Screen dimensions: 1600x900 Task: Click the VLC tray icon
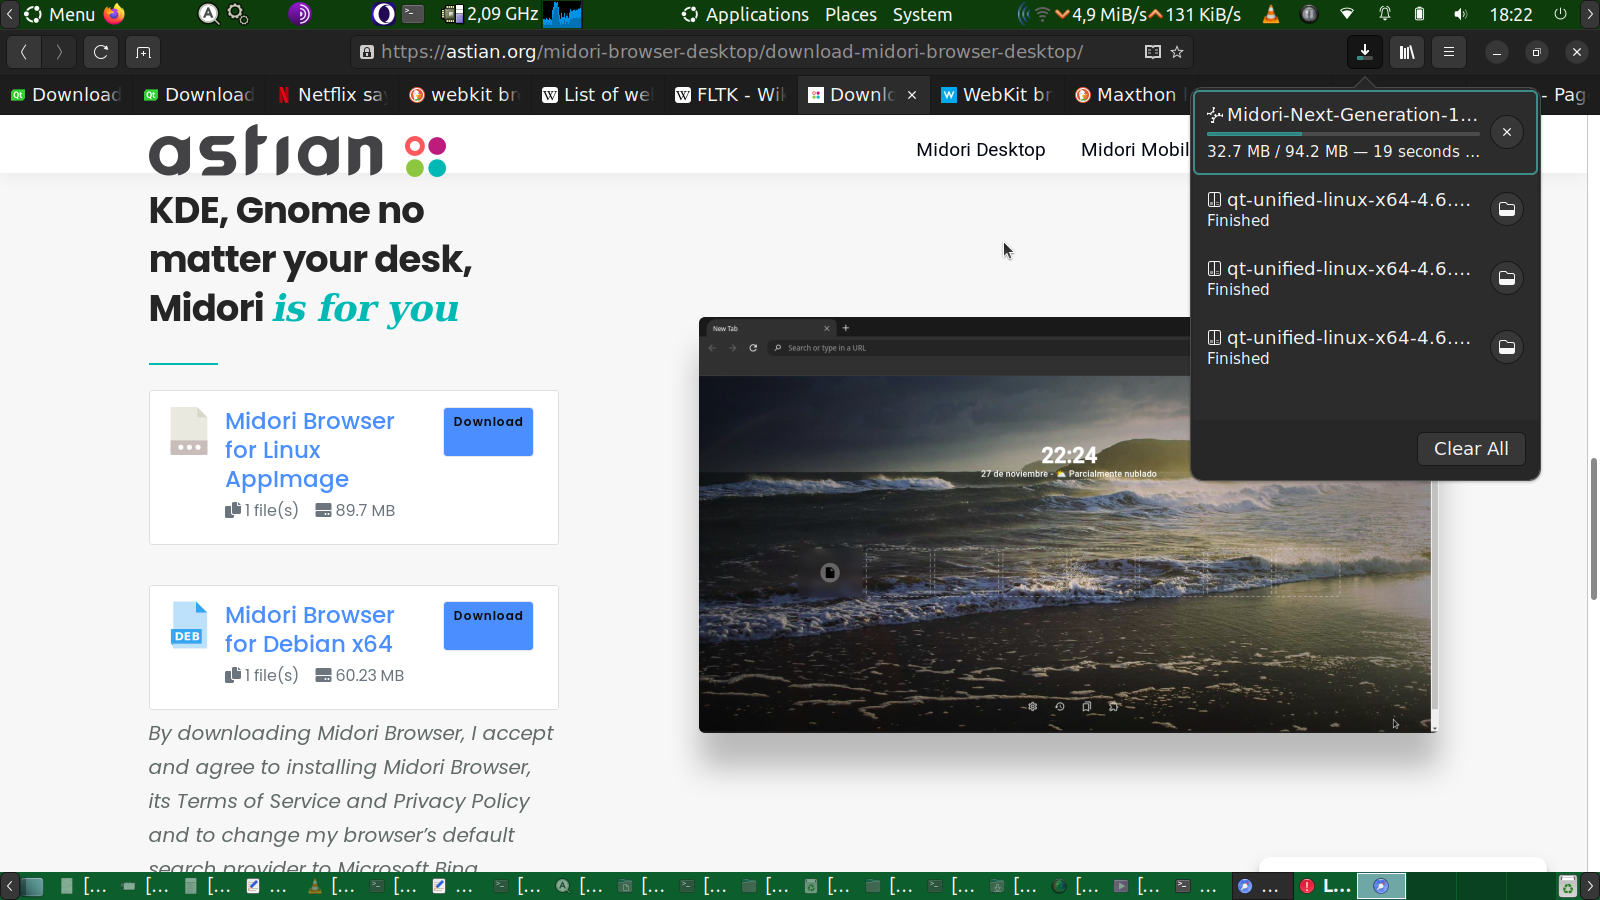(x=1271, y=14)
